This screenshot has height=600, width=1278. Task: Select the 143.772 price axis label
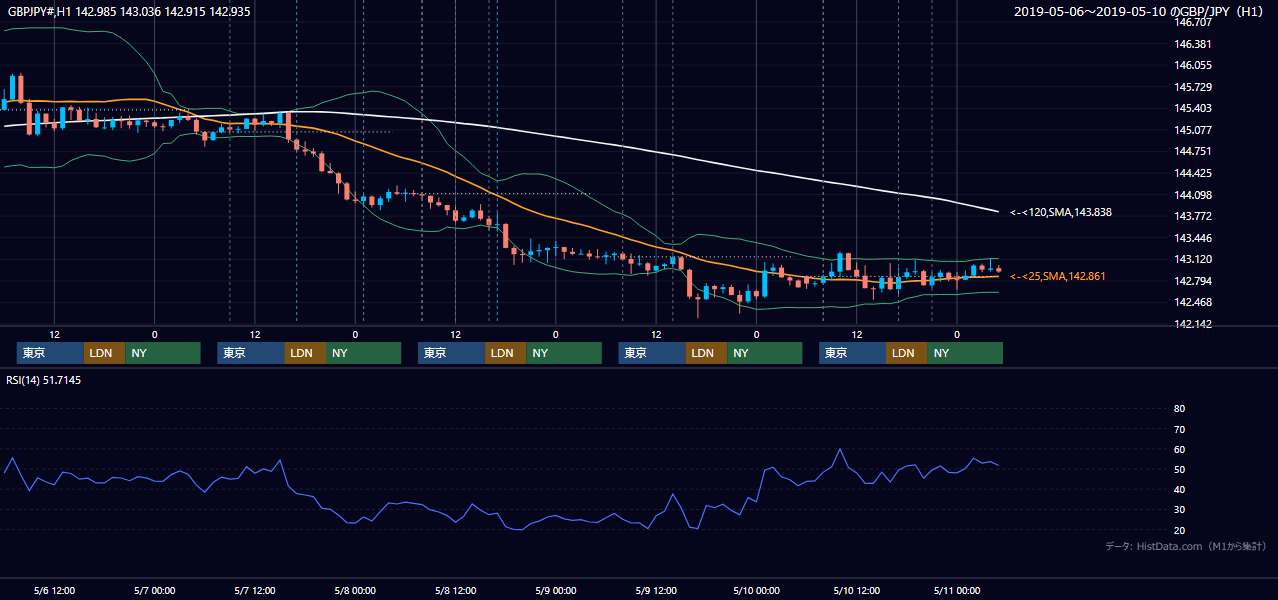[x=1192, y=216]
